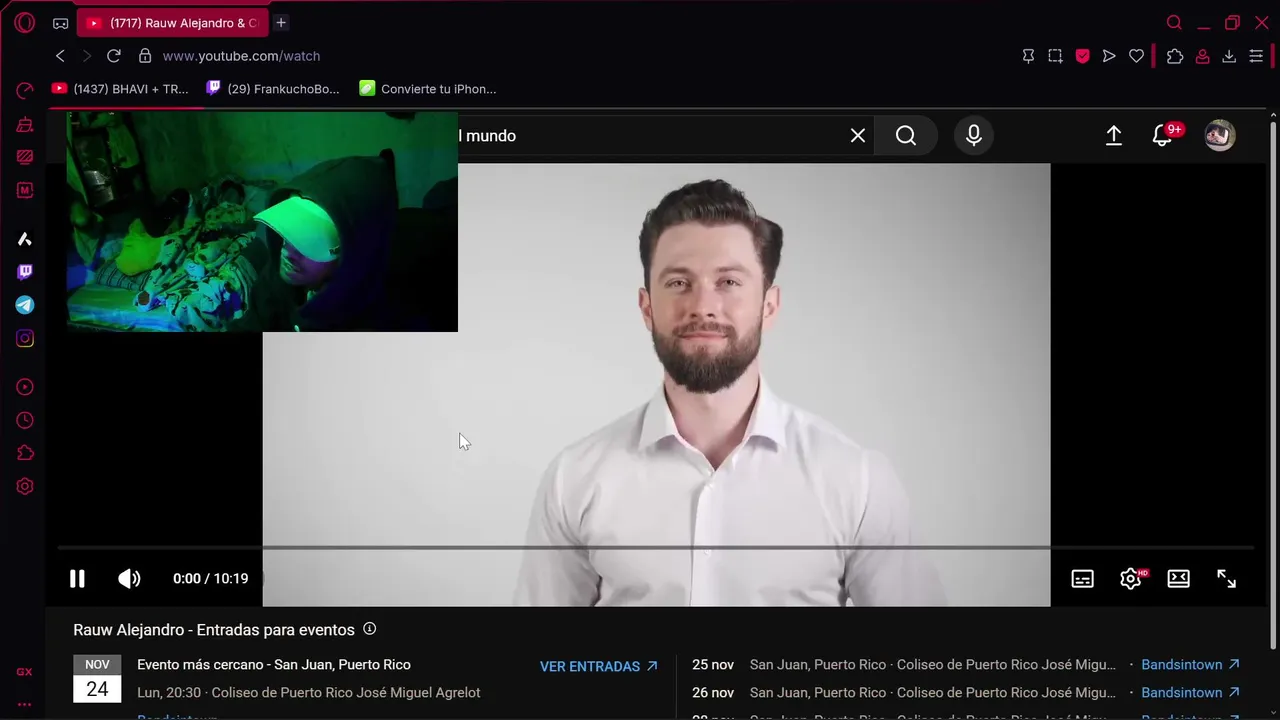This screenshot has height=720, width=1280.
Task: Click the address bar URL
Action: (241, 56)
